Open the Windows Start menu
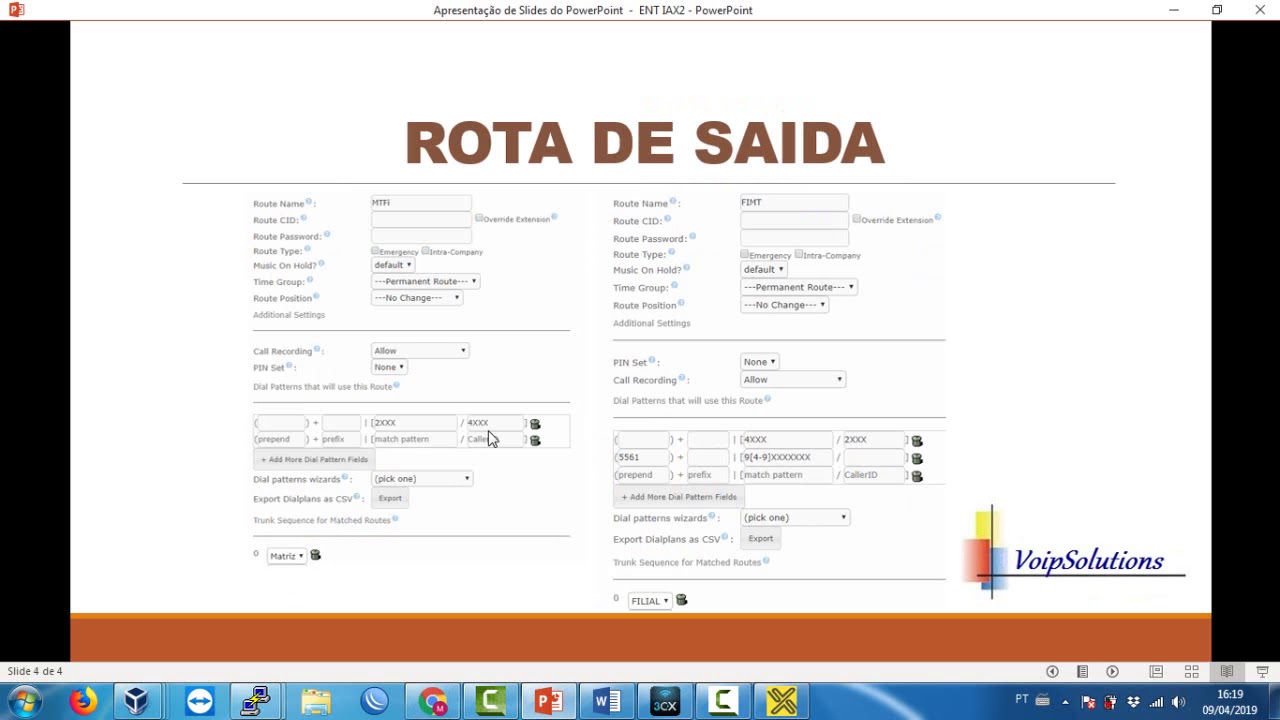Screen dimensions: 1280x720 24,702
